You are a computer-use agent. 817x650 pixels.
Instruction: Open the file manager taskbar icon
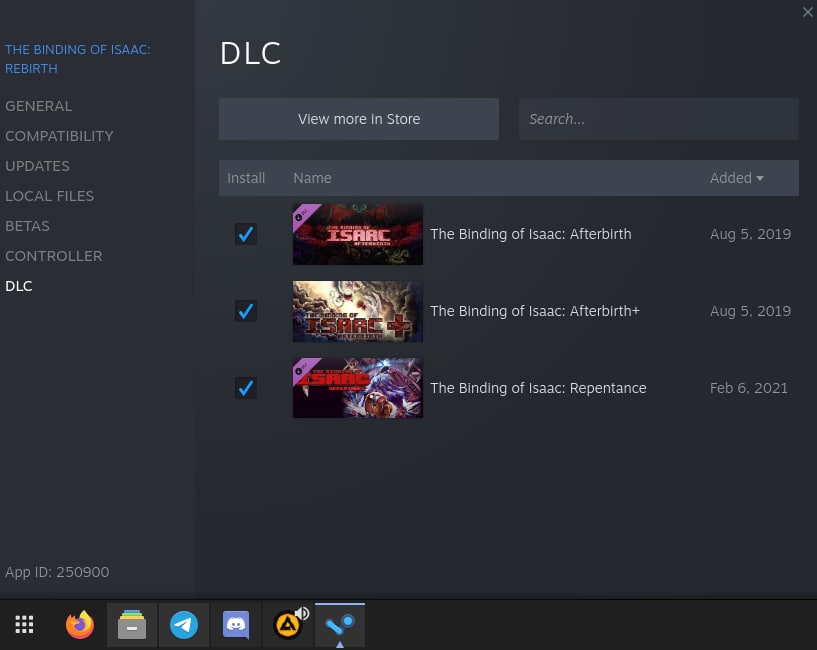(x=132, y=624)
